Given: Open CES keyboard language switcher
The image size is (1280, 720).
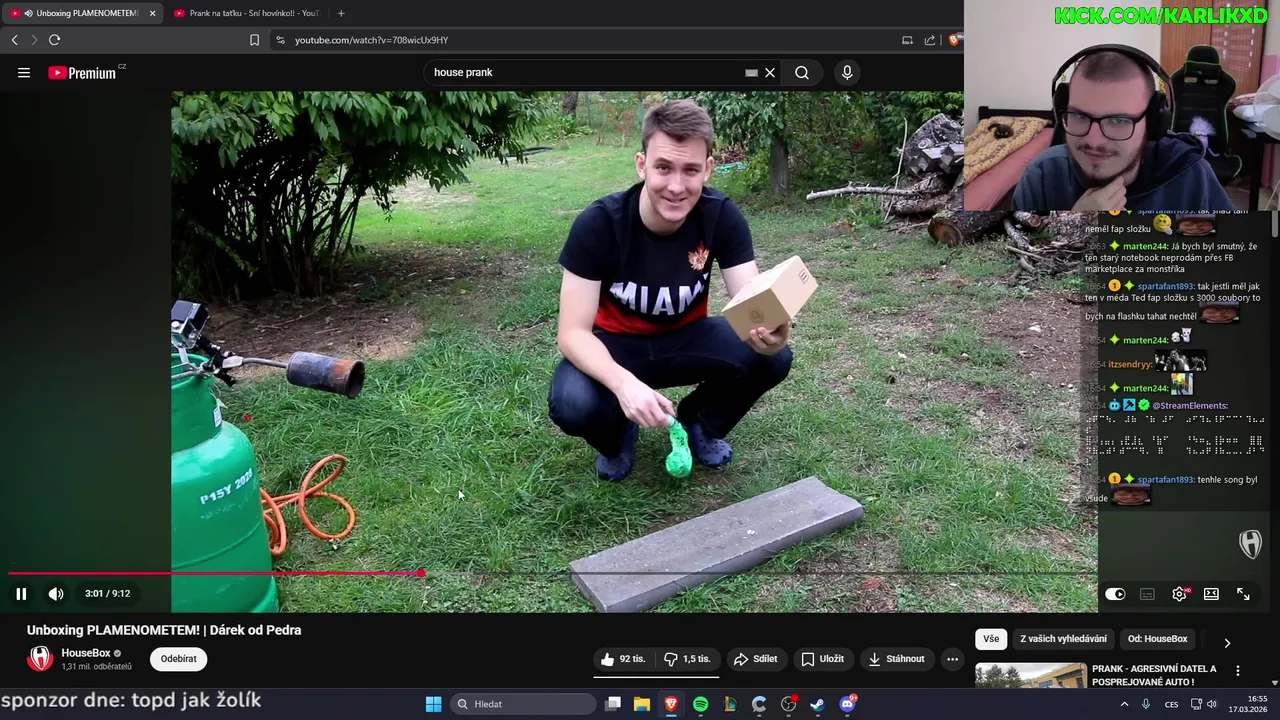Looking at the screenshot, I should [x=1171, y=704].
